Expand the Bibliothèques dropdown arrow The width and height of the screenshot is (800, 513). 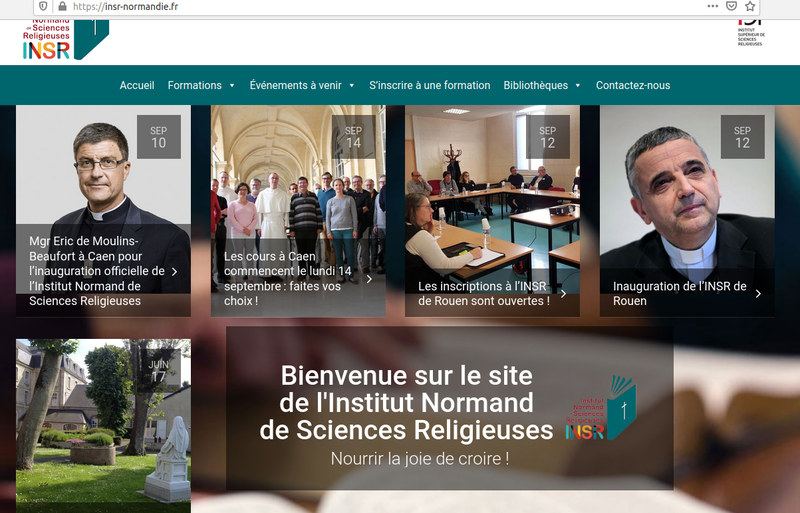tap(578, 86)
